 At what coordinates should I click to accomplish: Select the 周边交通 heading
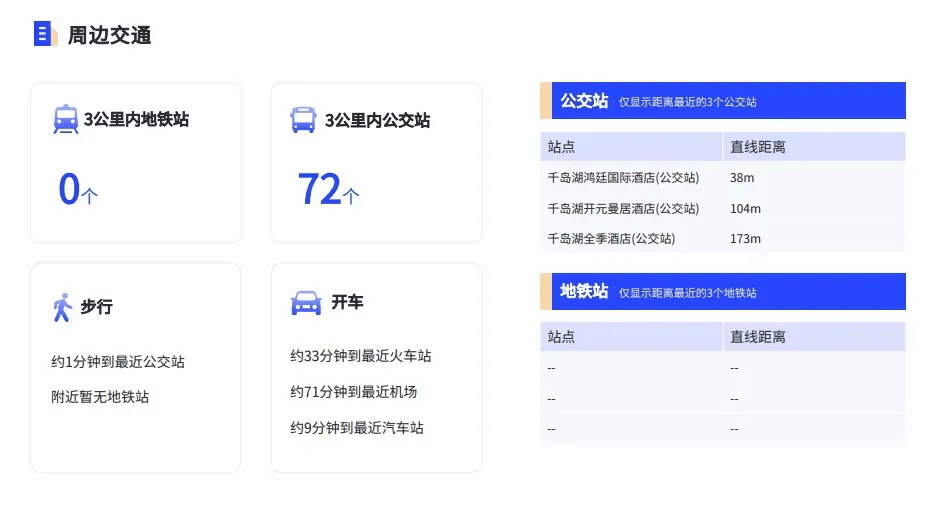pyautogui.click(x=109, y=35)
